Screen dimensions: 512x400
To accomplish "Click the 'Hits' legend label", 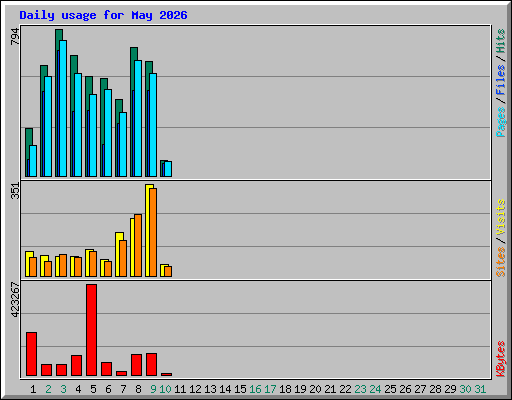I will coord(500,41).
